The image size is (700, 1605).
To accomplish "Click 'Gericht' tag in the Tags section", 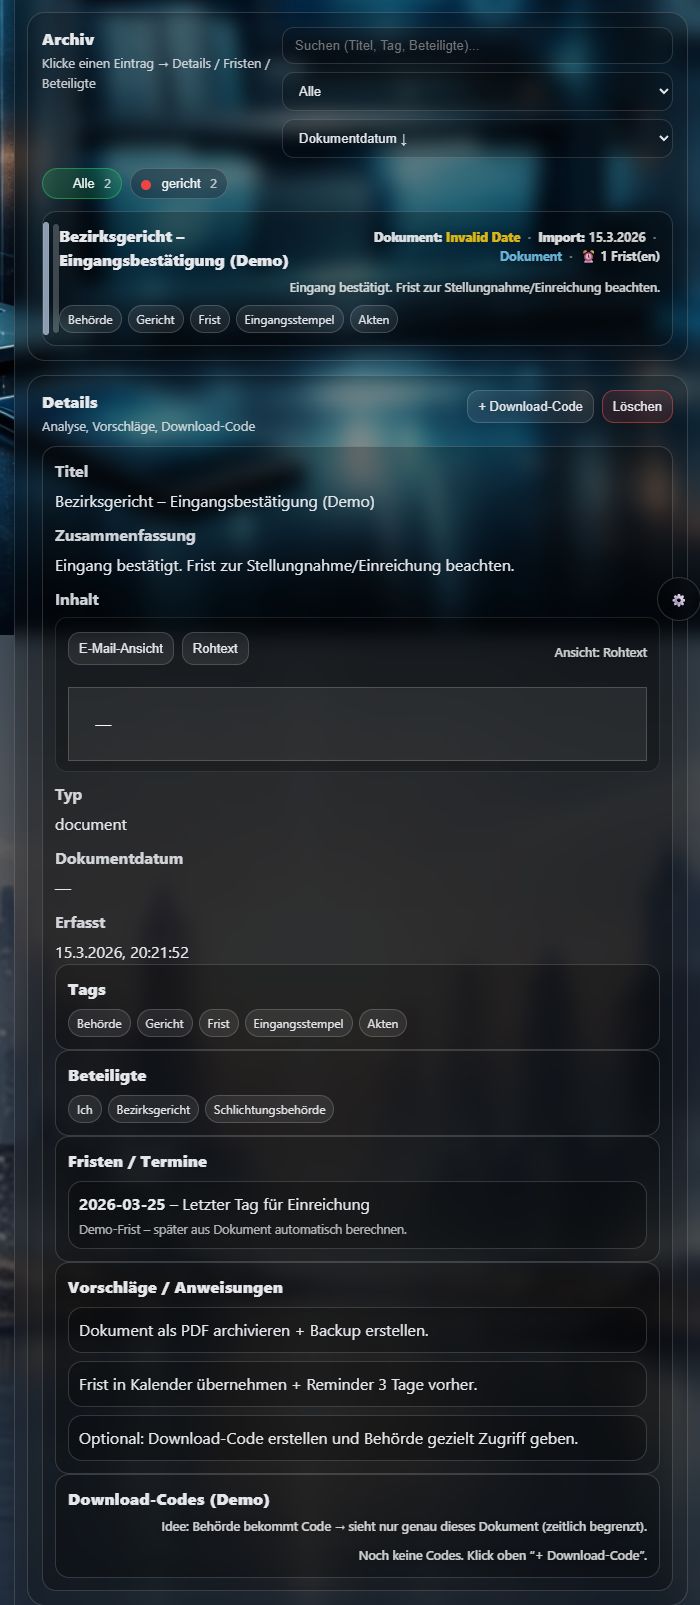I will [x=165, y=1024].
